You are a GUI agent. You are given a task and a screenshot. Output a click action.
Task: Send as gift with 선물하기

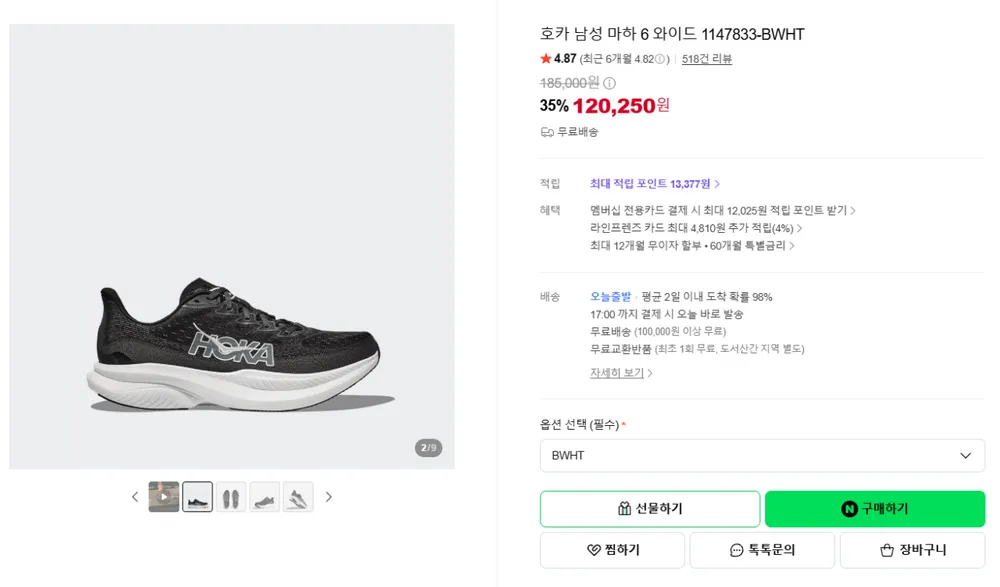pyautogui.click(x=650, y=509)
